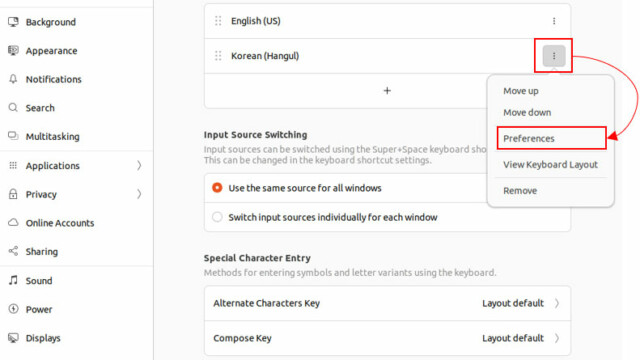Expand the Applications sidebar chevron
This screenshot has height=360, width=640.
point(139,165)
